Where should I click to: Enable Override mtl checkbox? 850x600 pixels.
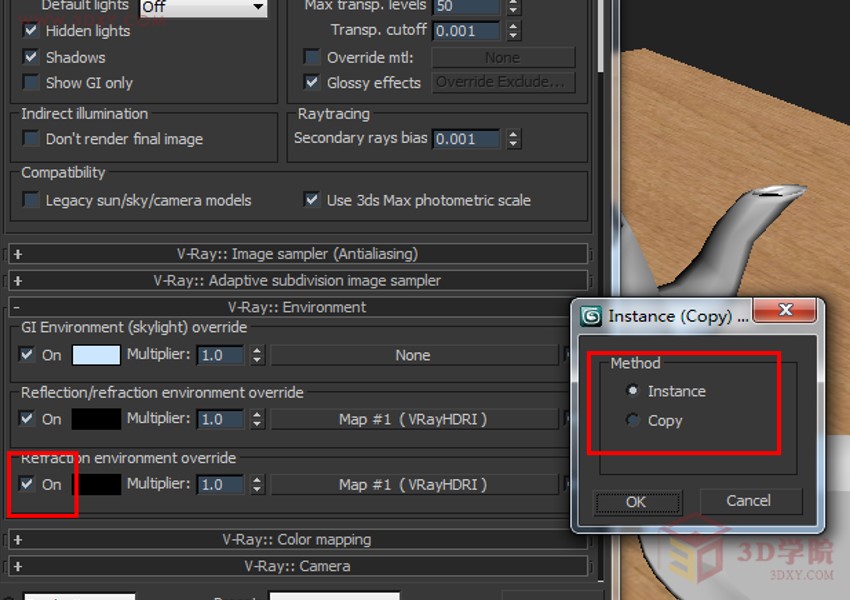tap(312, 56)
